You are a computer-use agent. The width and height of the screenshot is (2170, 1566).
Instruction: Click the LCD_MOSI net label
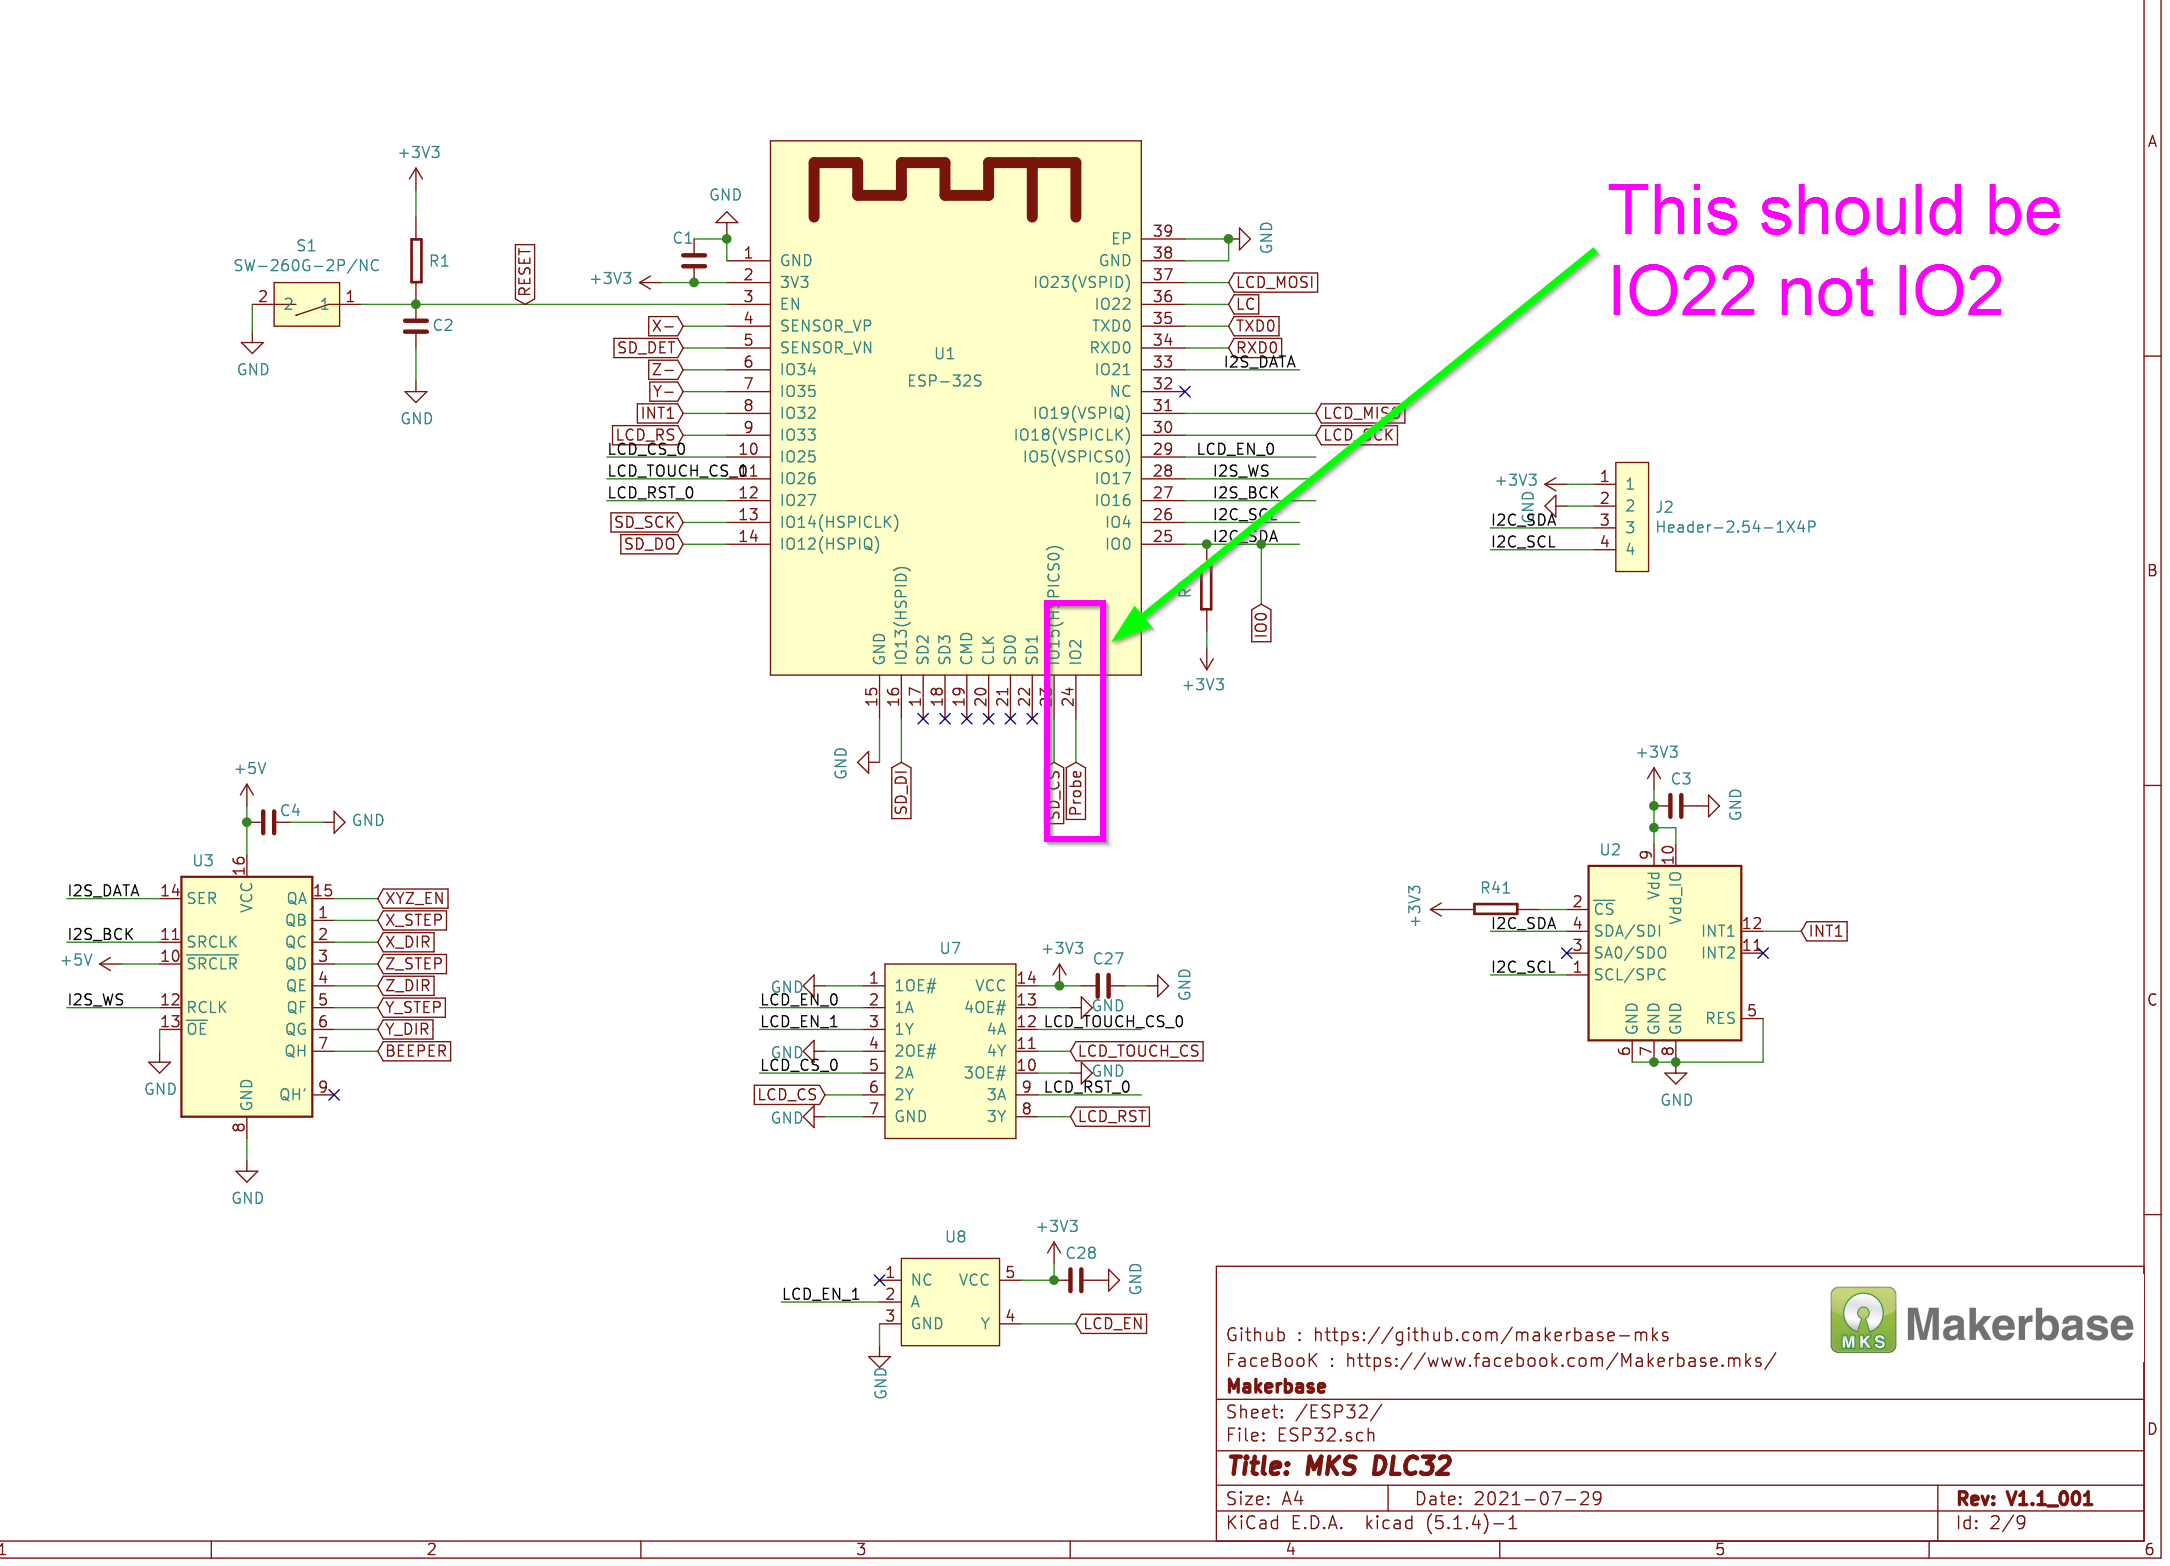(x=1273, y=282)
